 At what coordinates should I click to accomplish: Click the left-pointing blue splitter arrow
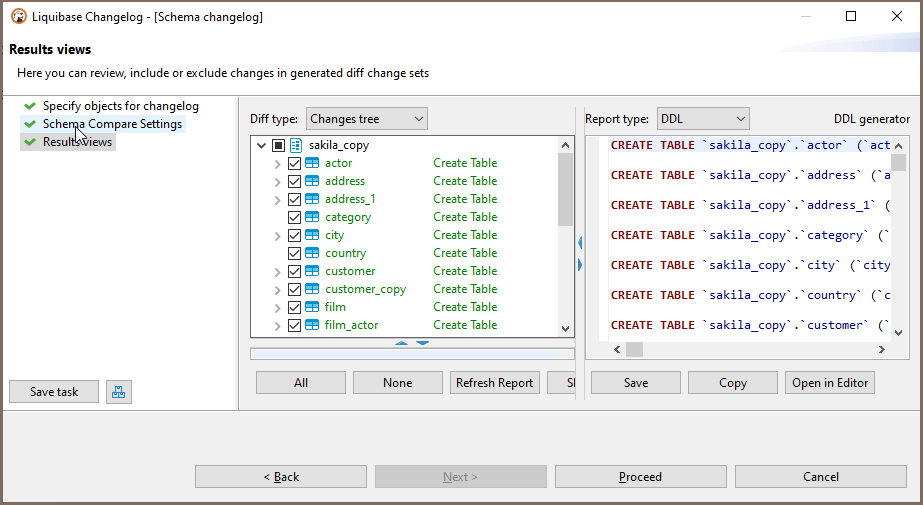pyautogui.click(x=580, y=242)
